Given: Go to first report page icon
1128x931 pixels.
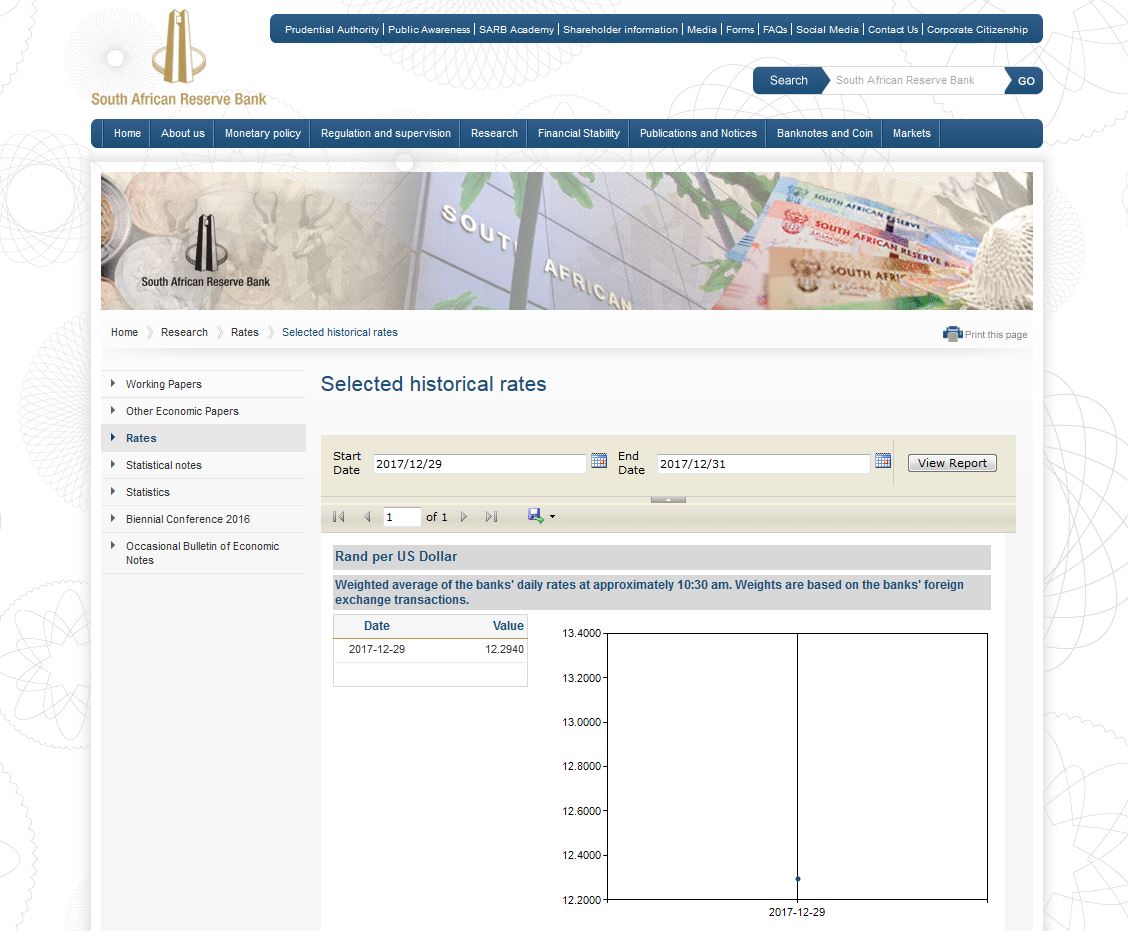Looking at the screenshot, I should pyautogui.click(x=339, y=517).
